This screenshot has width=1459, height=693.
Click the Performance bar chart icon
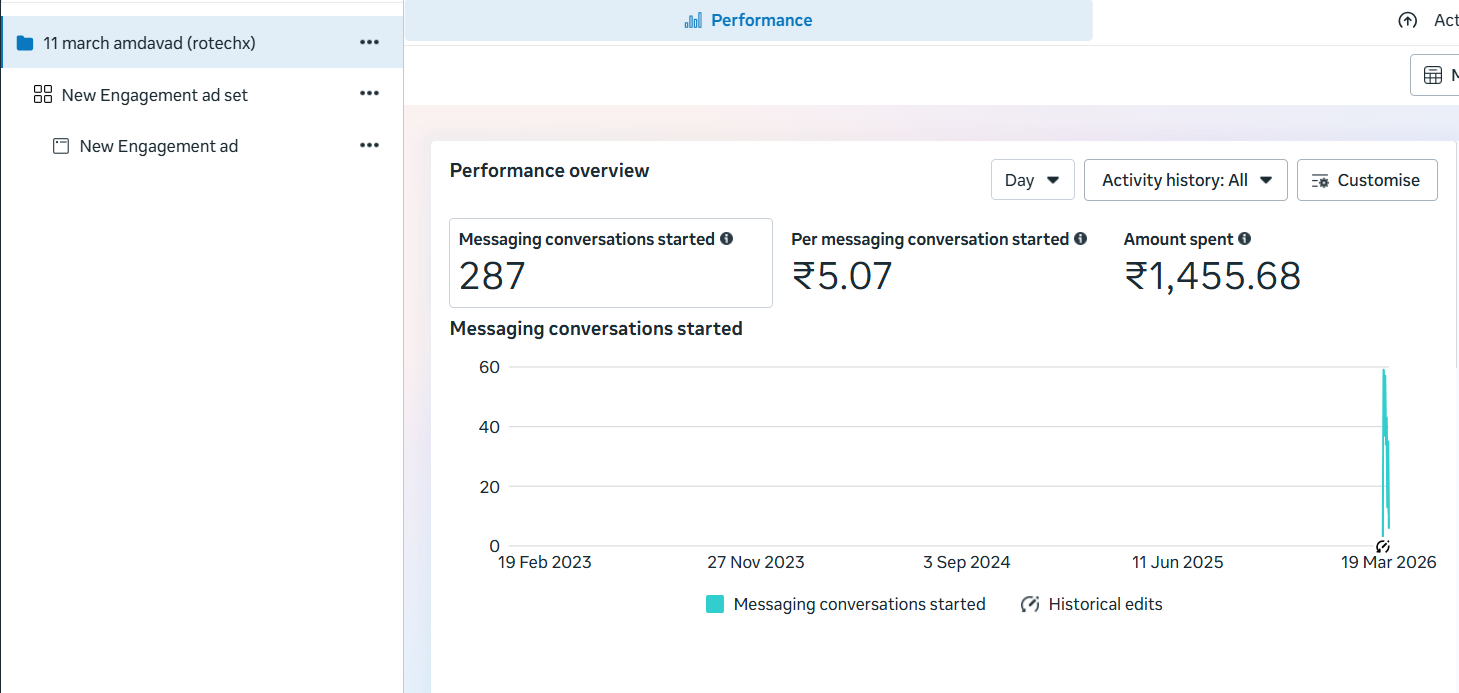click(693, 20)
